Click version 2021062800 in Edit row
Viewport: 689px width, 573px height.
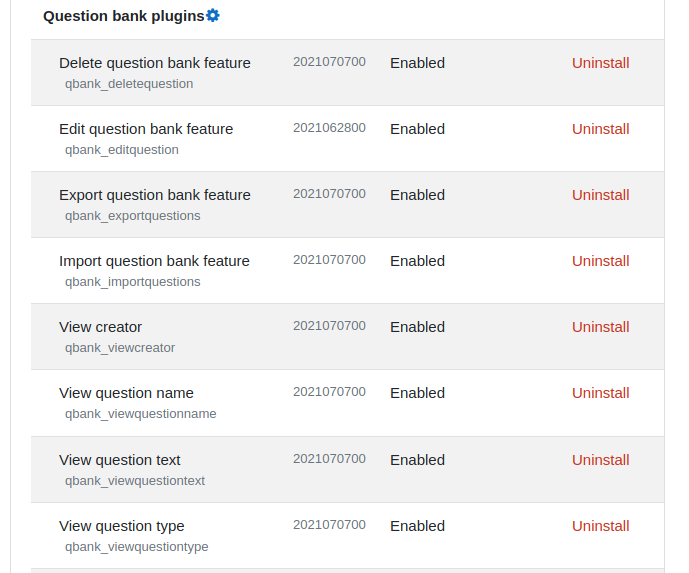click(x=329, y=128)
